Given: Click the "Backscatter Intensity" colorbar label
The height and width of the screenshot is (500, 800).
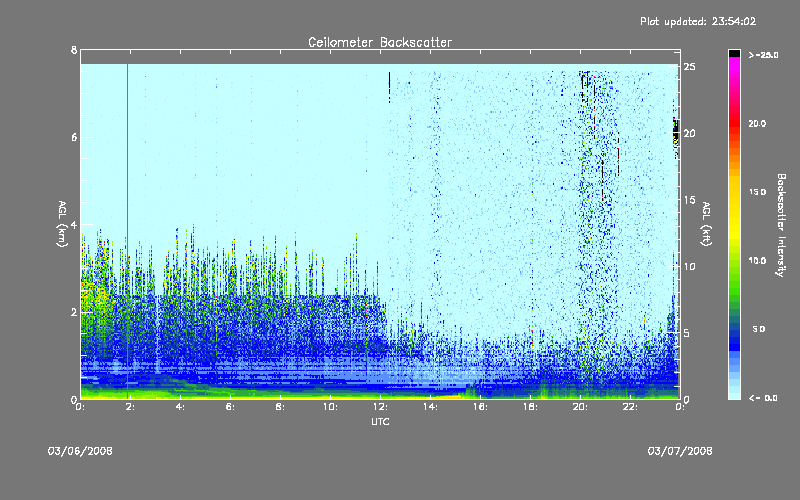Looking at the screenshot, I should [780, 225].
